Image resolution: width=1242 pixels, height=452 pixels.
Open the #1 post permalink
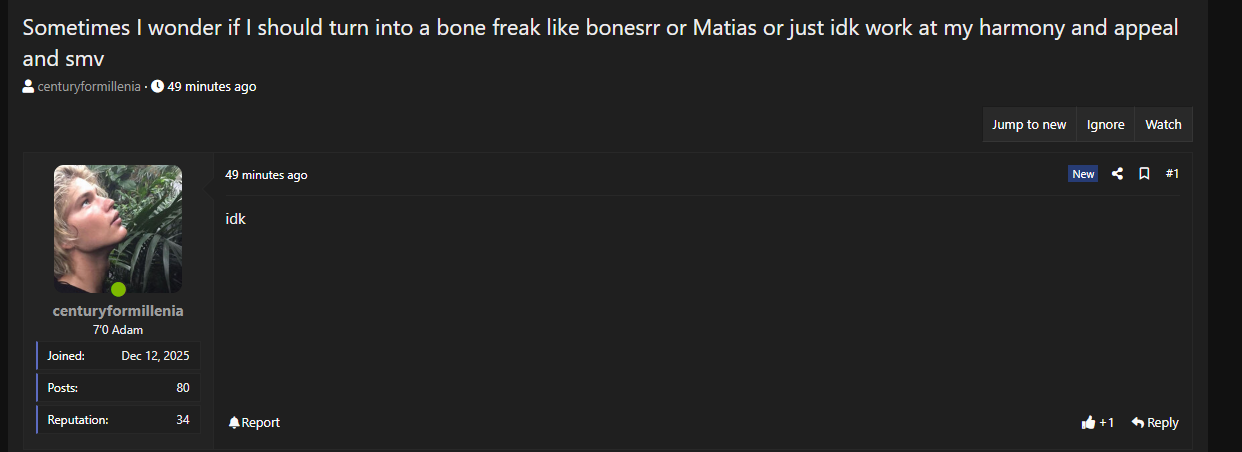click(x=1172, y=174)
